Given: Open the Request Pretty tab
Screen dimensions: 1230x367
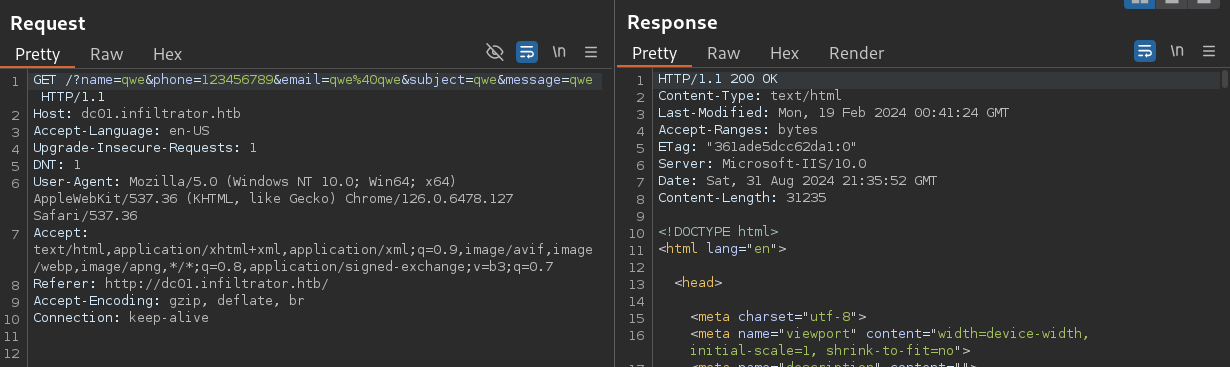Looking at the screenshot, I should click(x=38, y=54).
